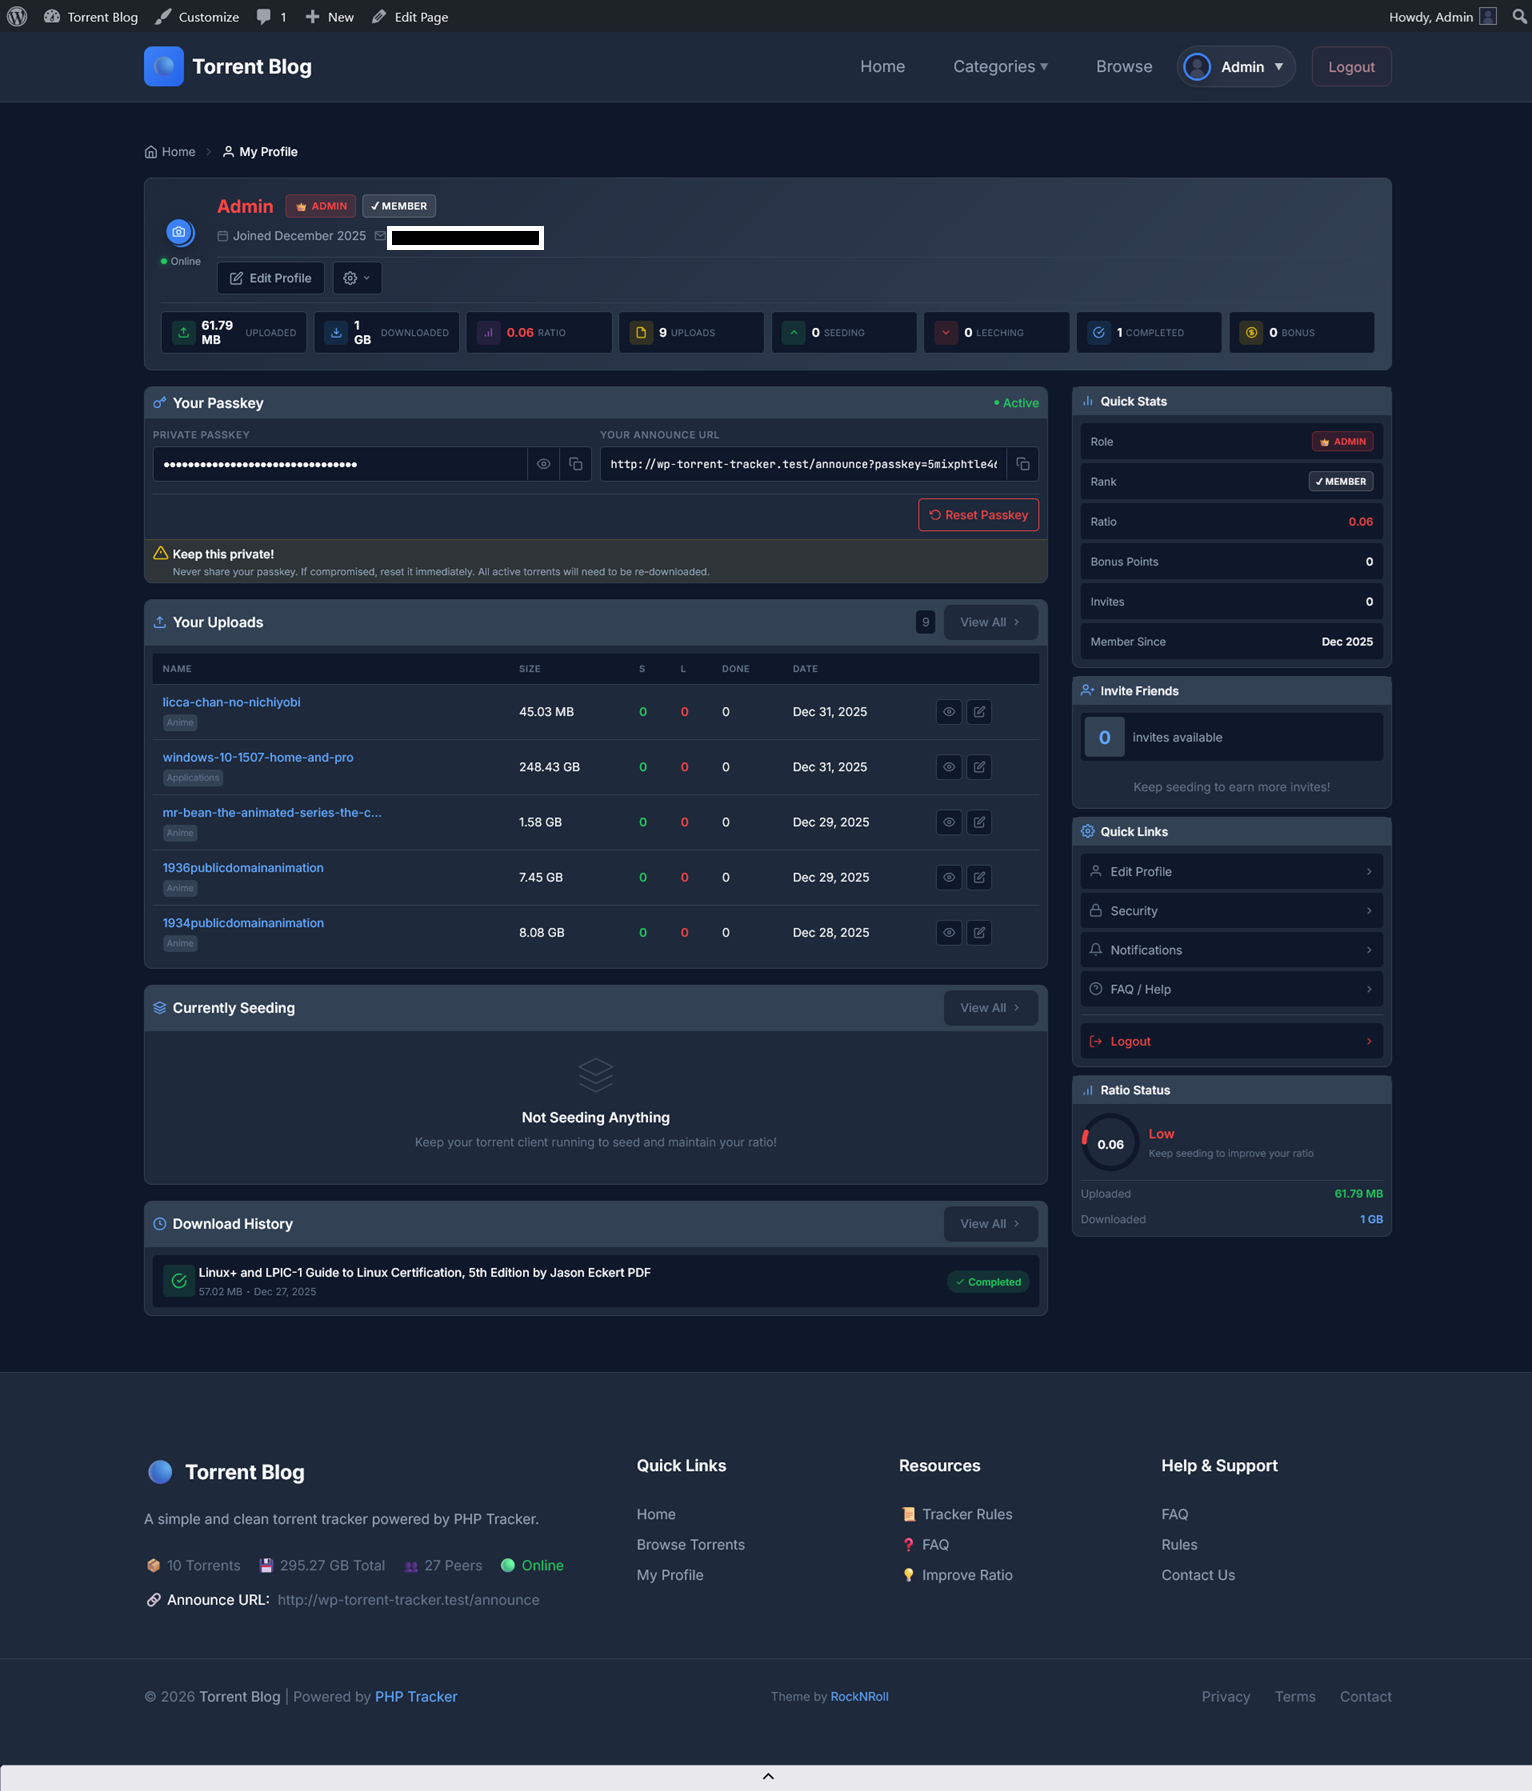This screenshot has width=1532, height=1791.
Task: View the licca-chan-no-nichiyobi torrent eye icon
Action: 949,712
